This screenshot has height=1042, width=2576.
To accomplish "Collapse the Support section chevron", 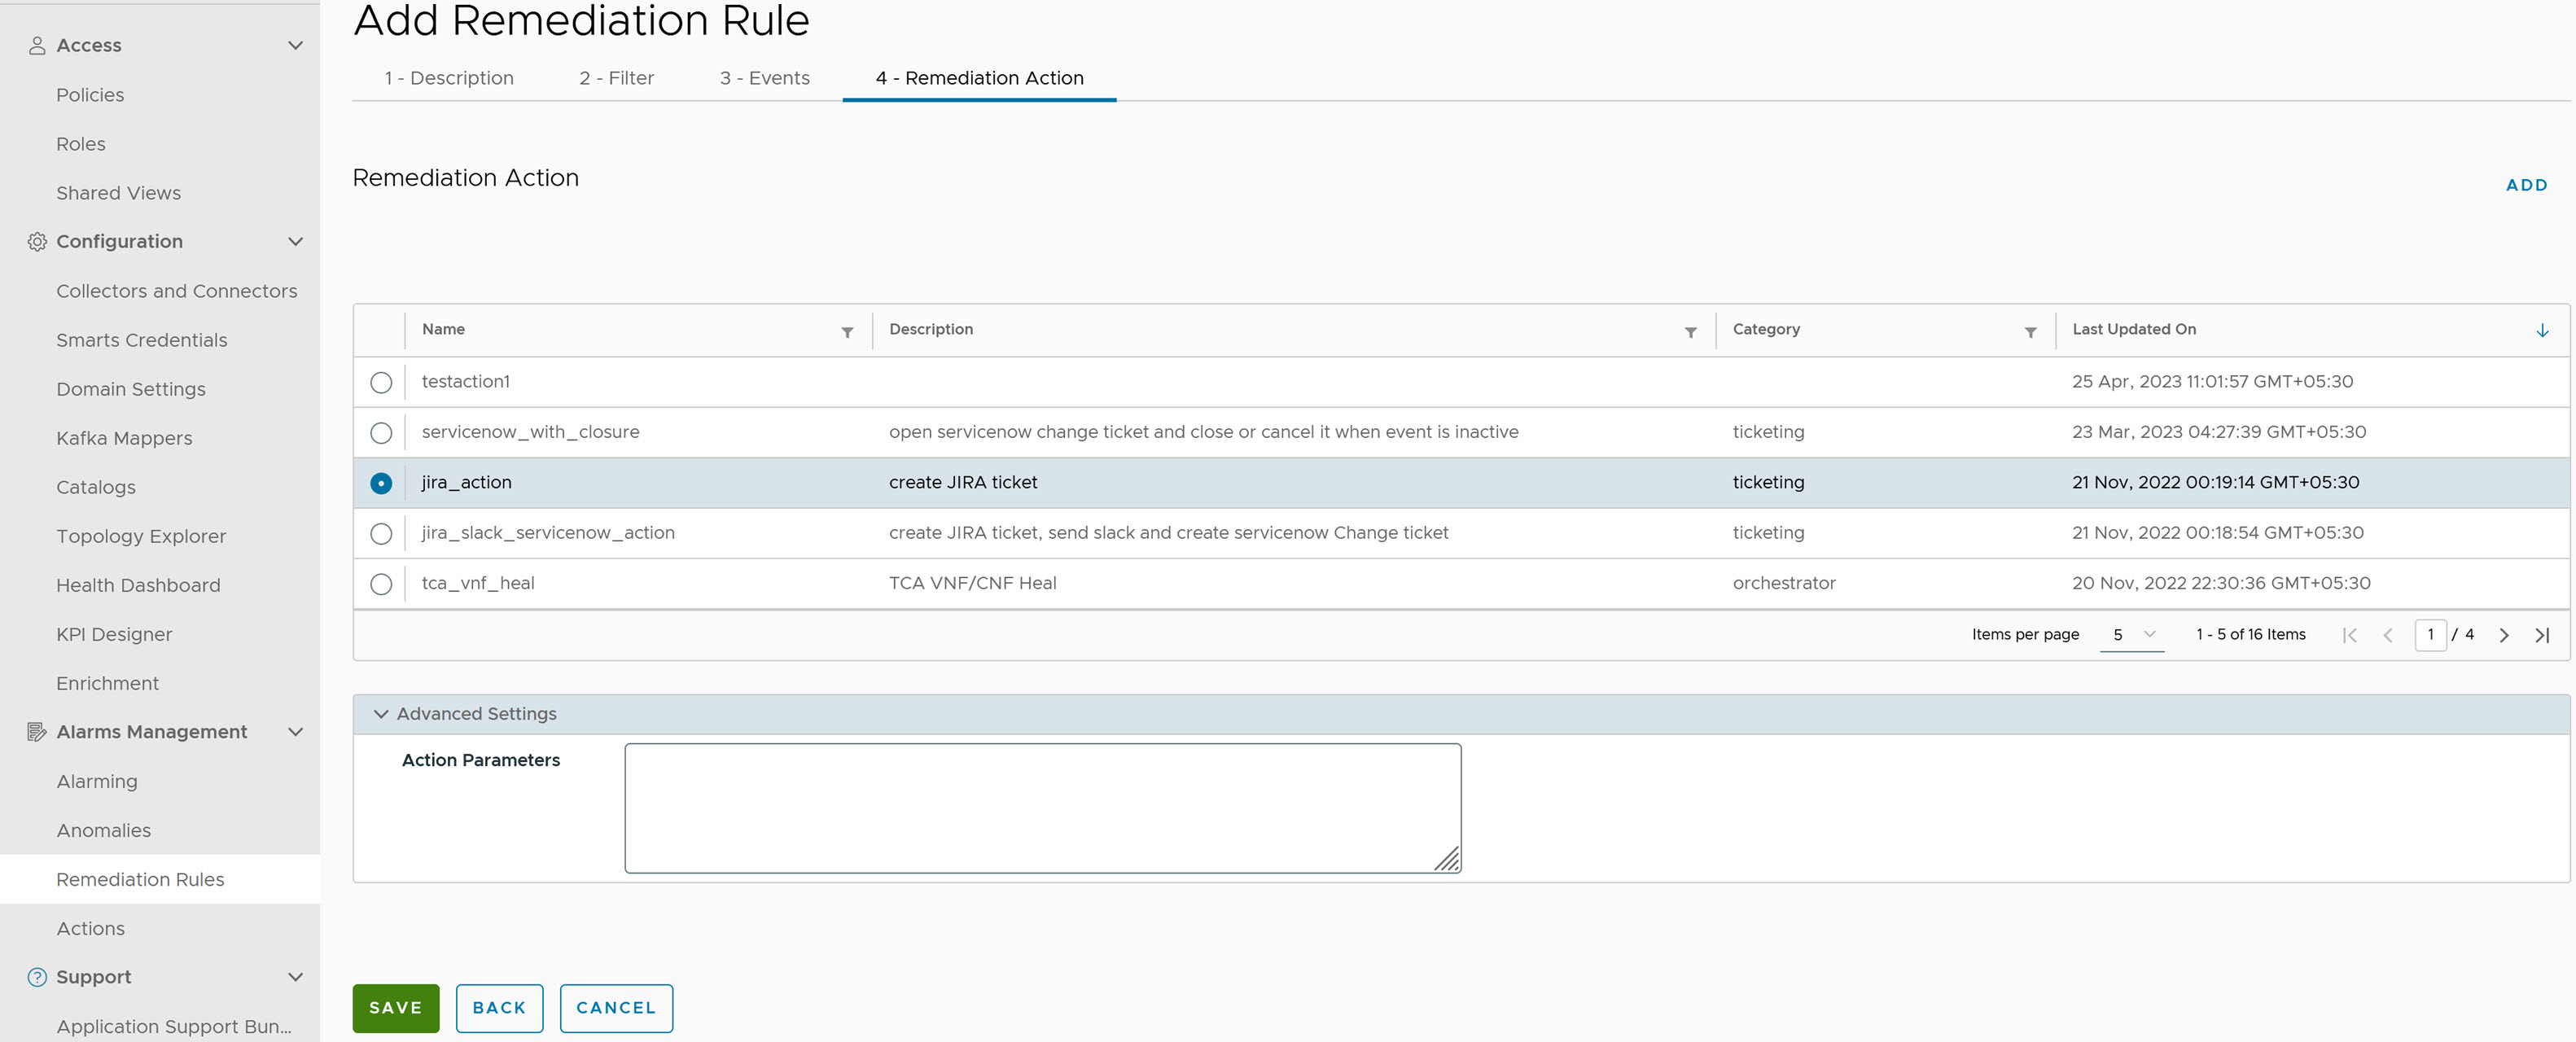I will [x=295, y=977].
